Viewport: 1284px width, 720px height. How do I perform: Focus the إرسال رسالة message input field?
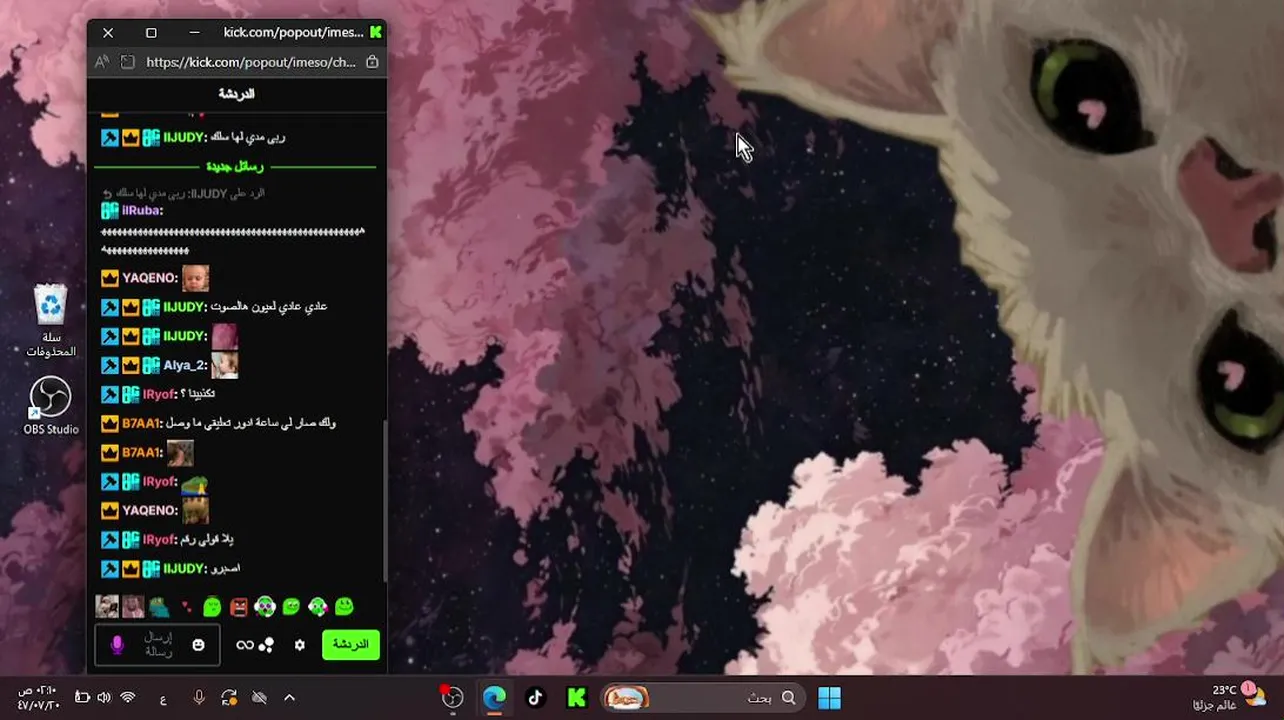coord(157,645)
